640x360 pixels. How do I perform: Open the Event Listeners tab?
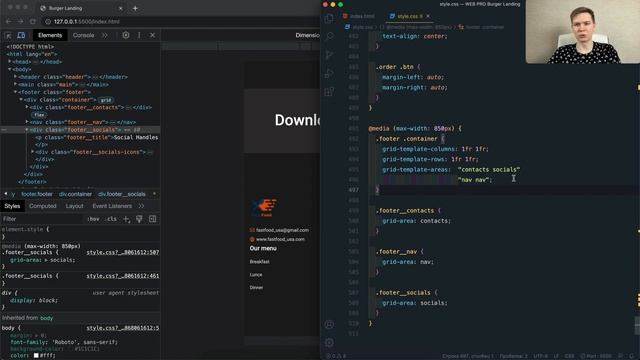[x=112, y=206]
